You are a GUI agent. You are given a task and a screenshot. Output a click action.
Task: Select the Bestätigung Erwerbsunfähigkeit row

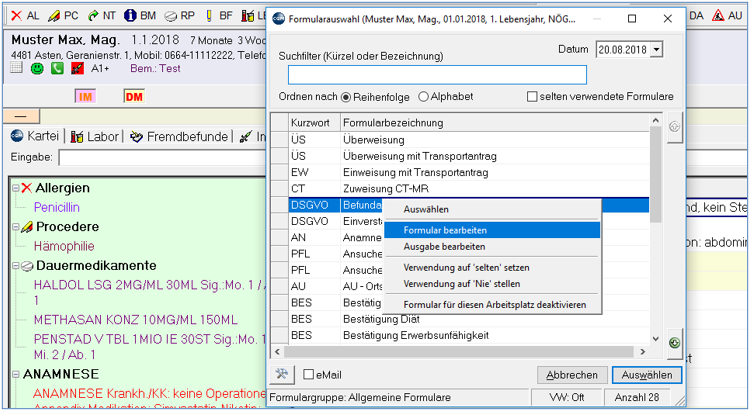click(460, 335)
